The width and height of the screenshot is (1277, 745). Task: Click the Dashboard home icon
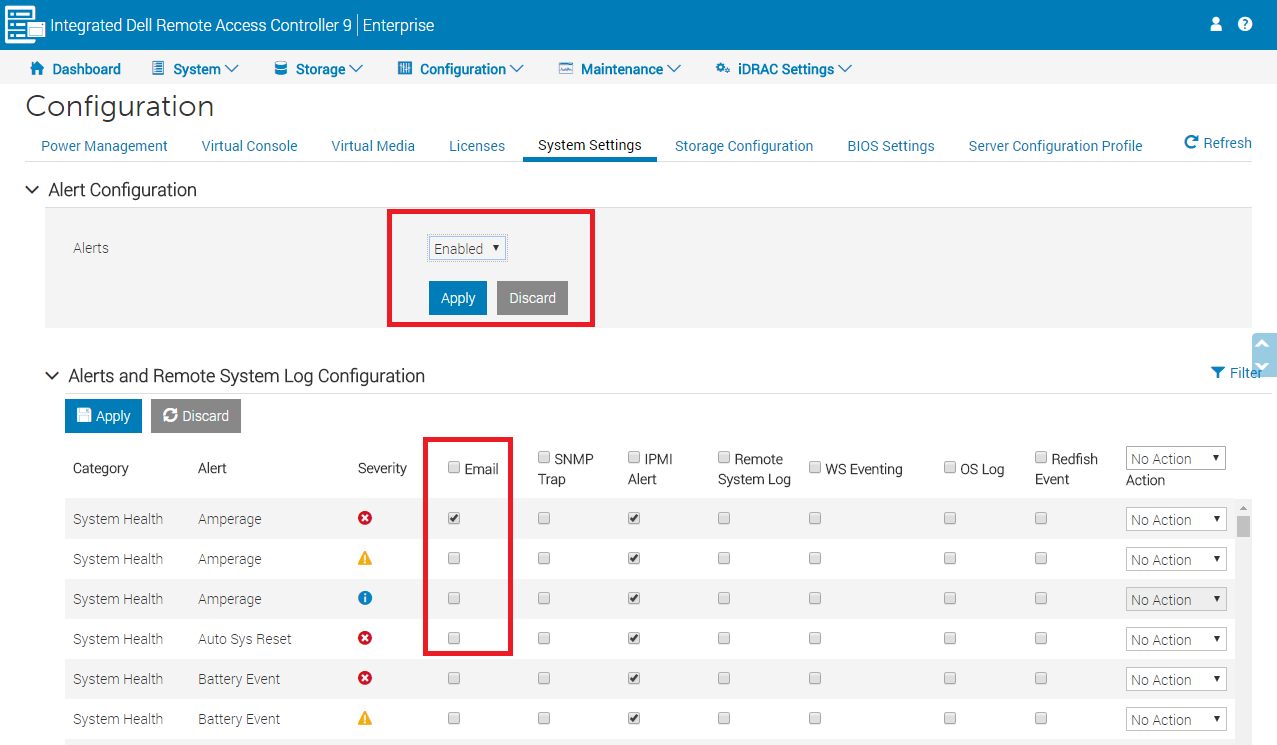(37, 68)
